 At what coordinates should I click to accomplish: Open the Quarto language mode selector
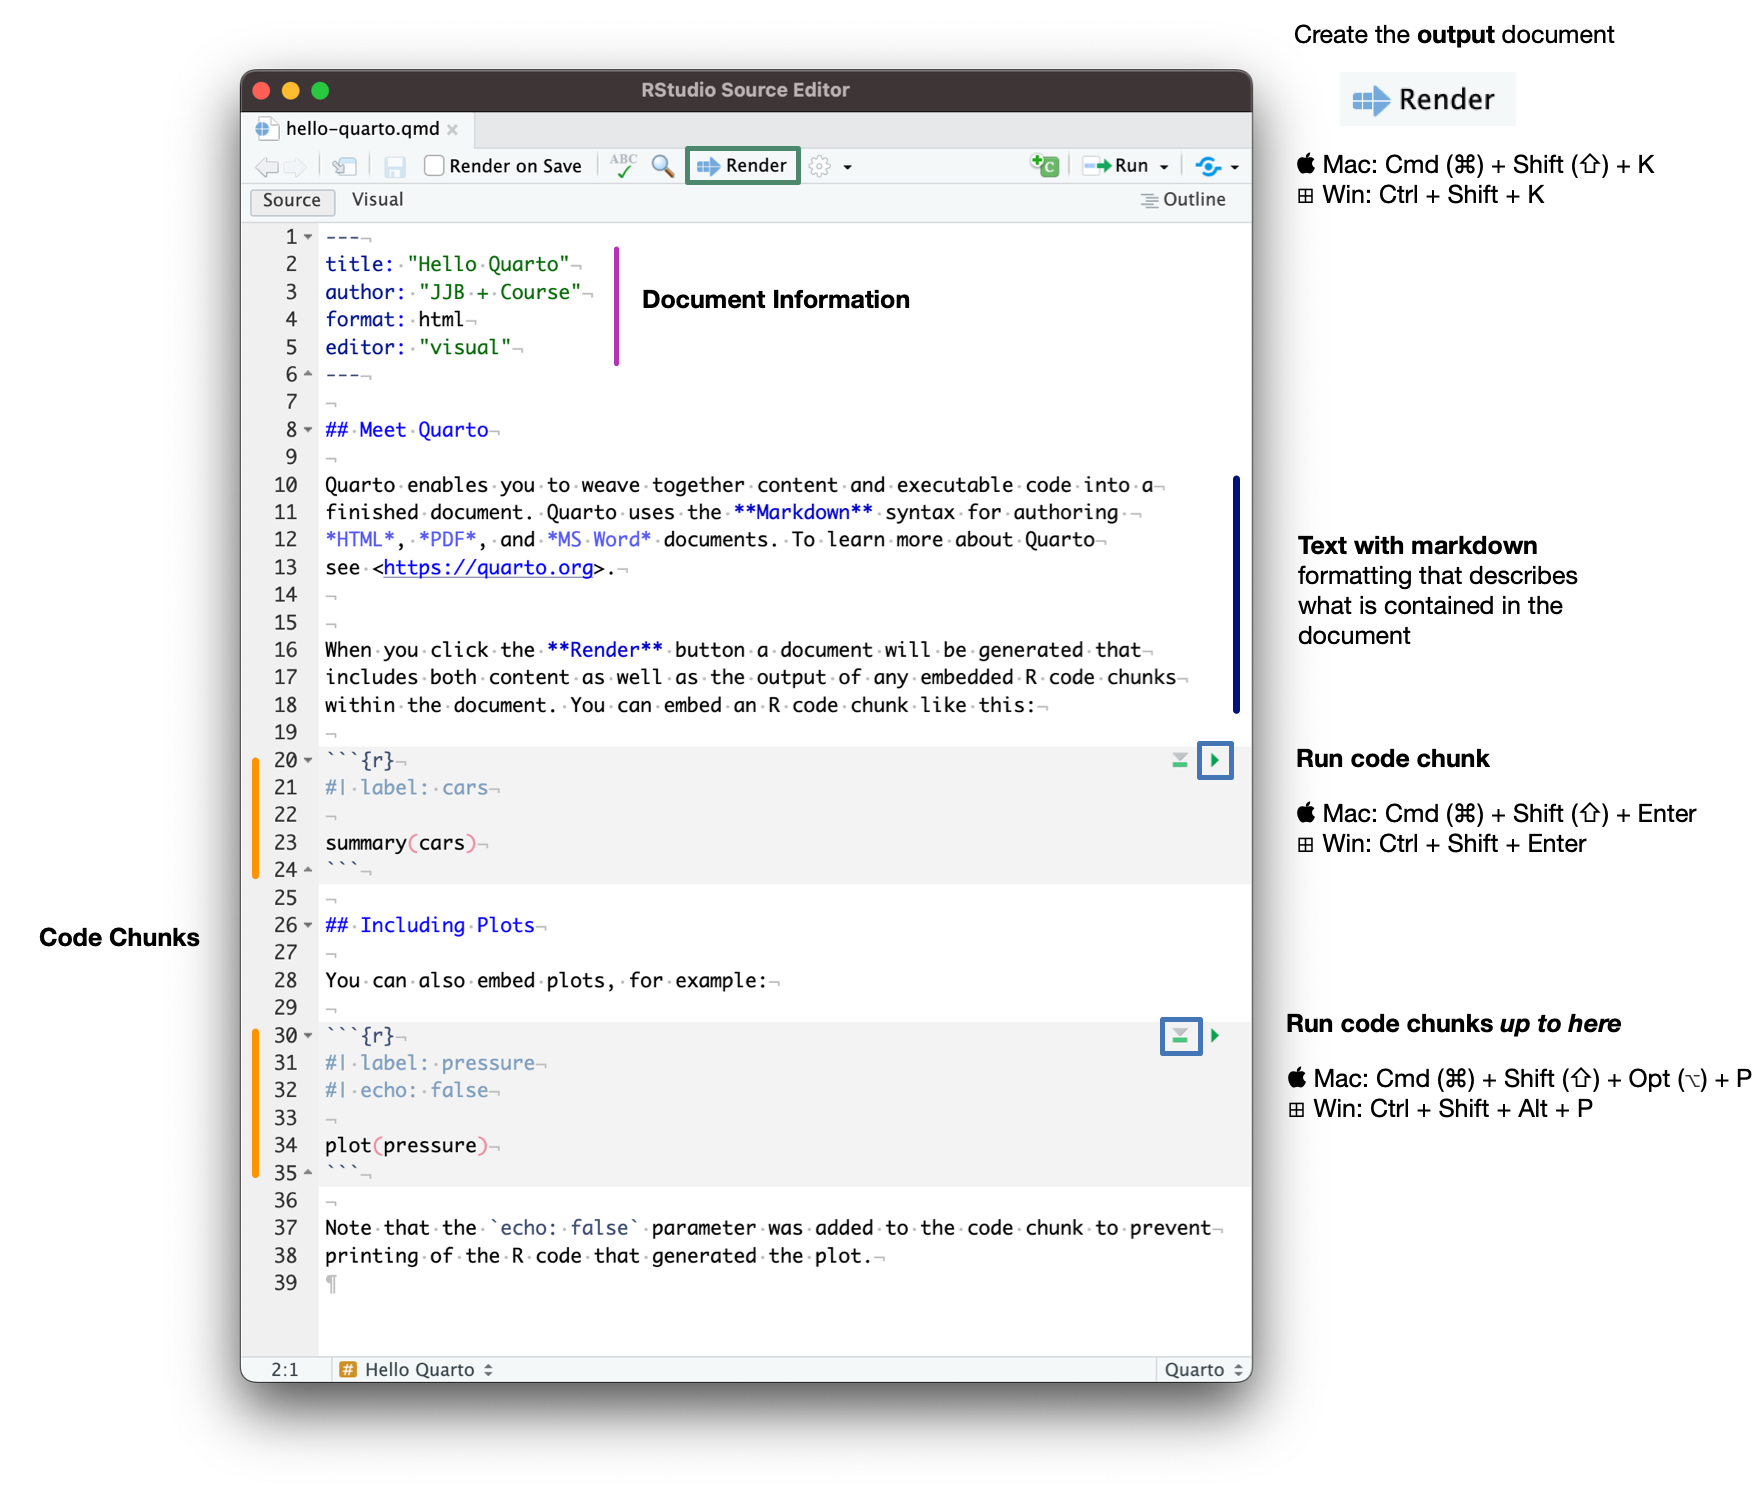coord(1201,1369)
